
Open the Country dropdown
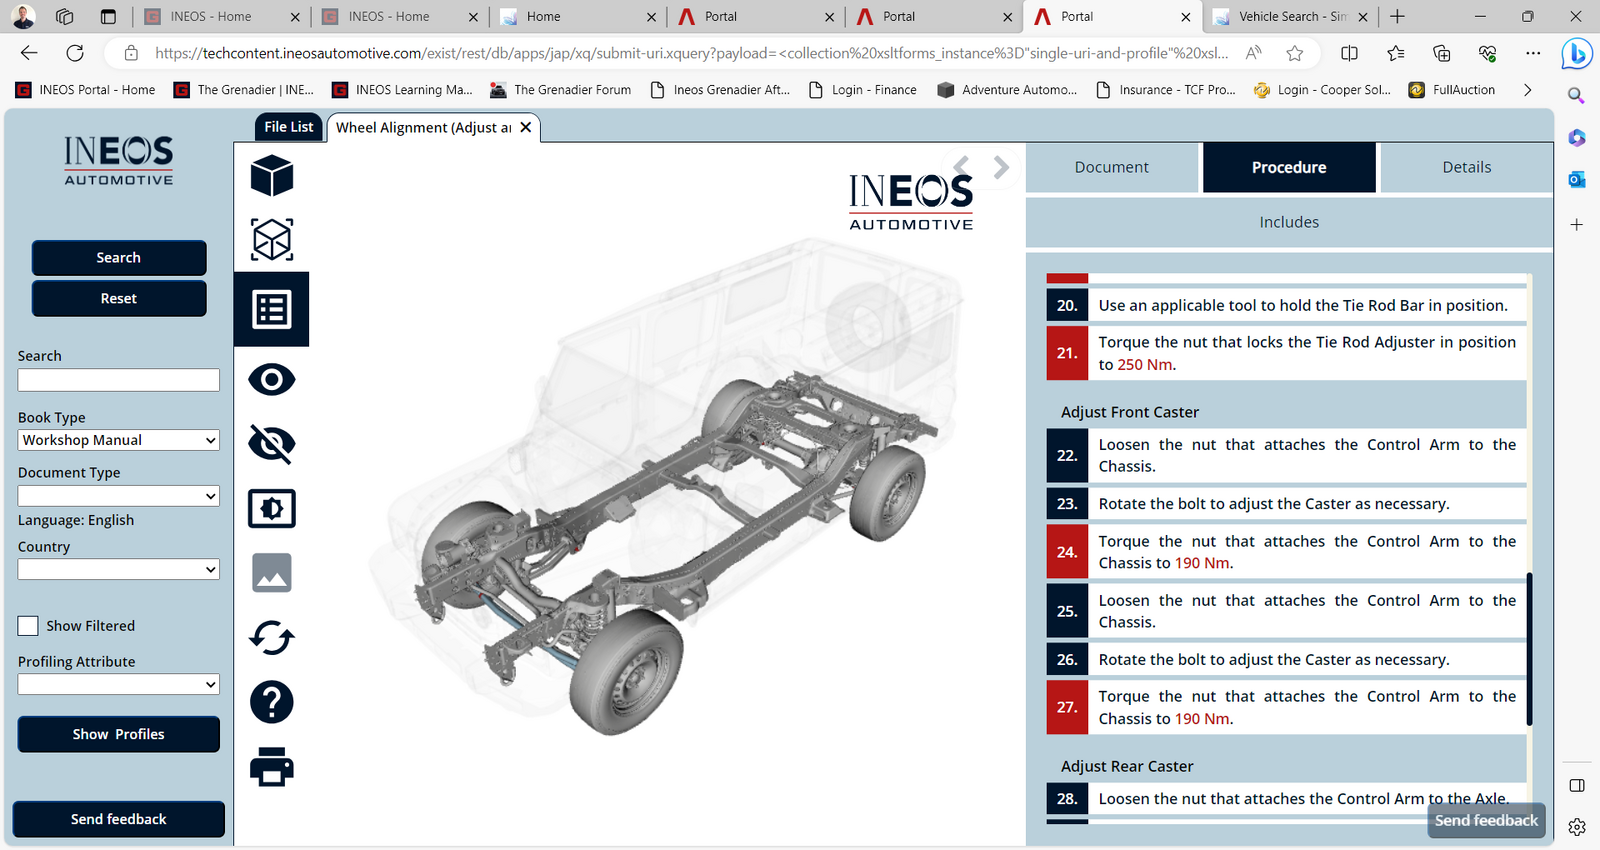click(x=119, y=569)
